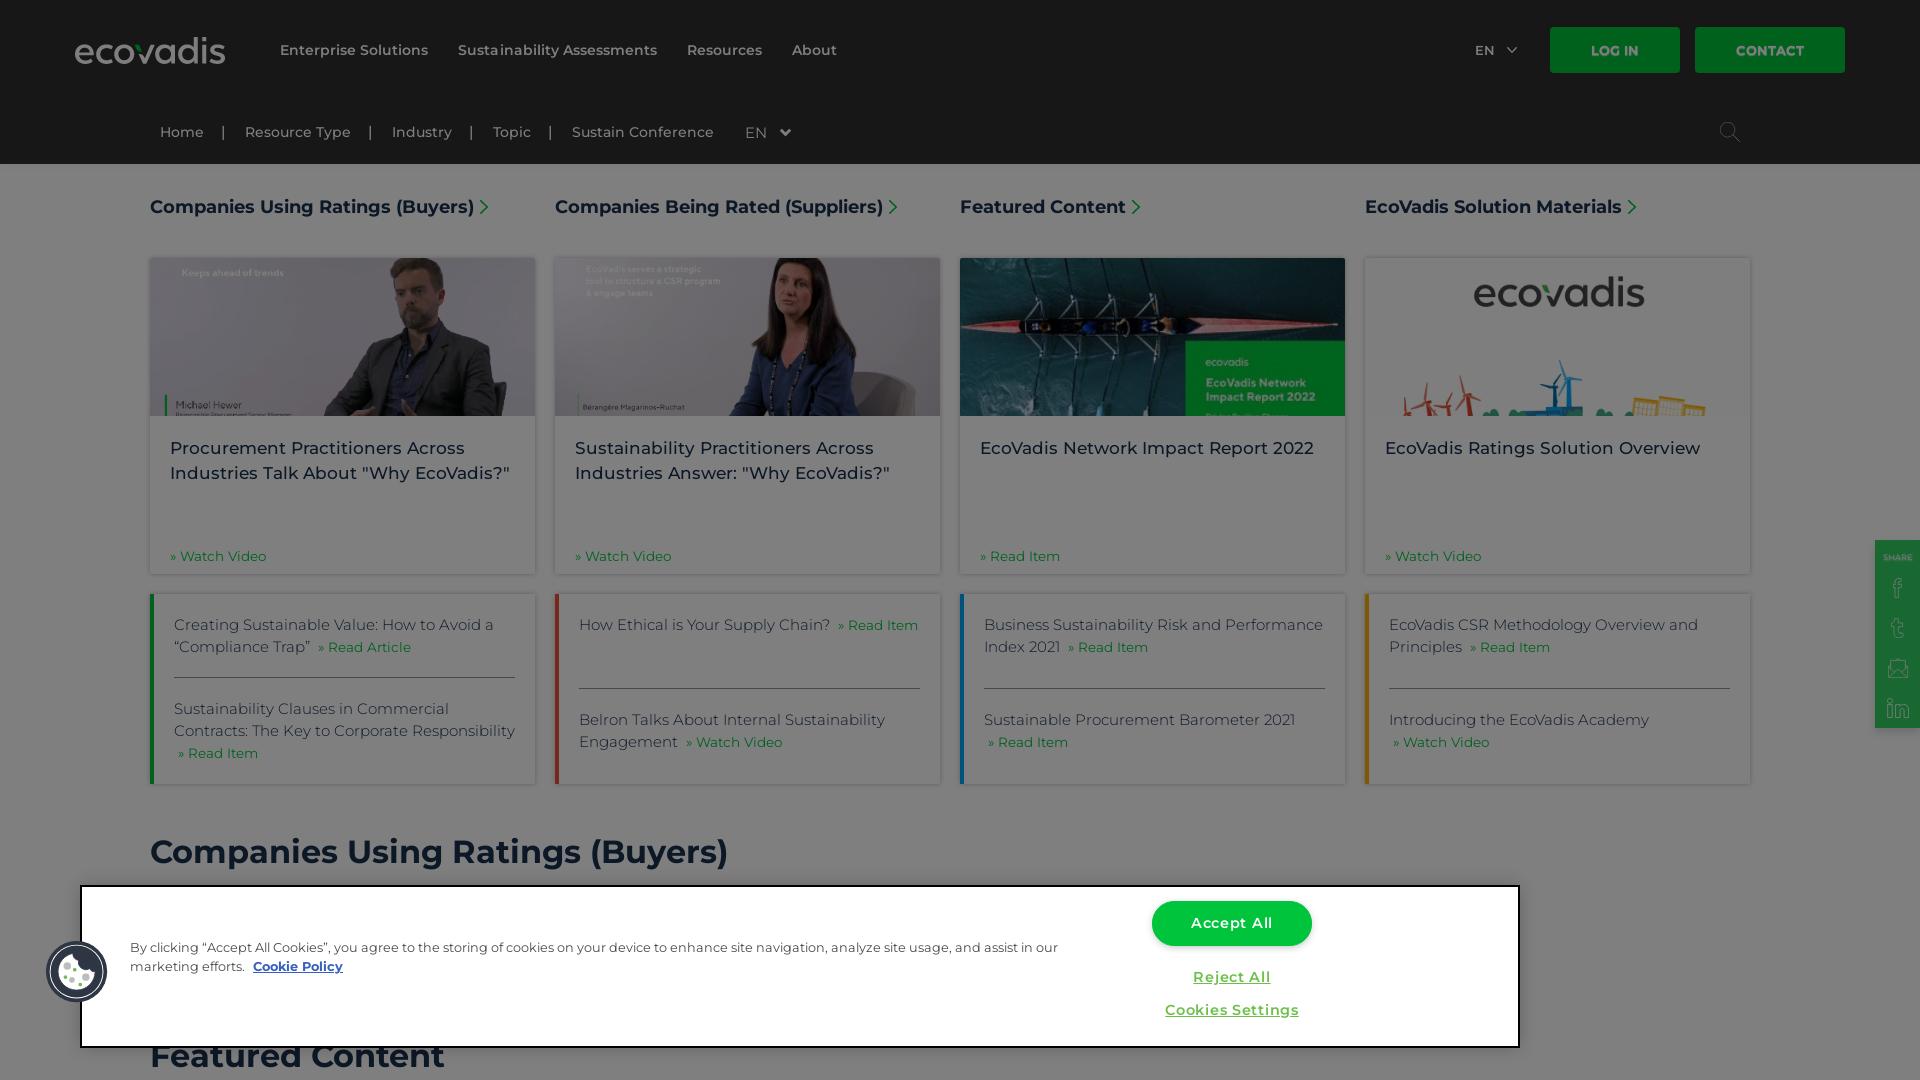Open Enterprise Solutions menu

click(354, 50)
